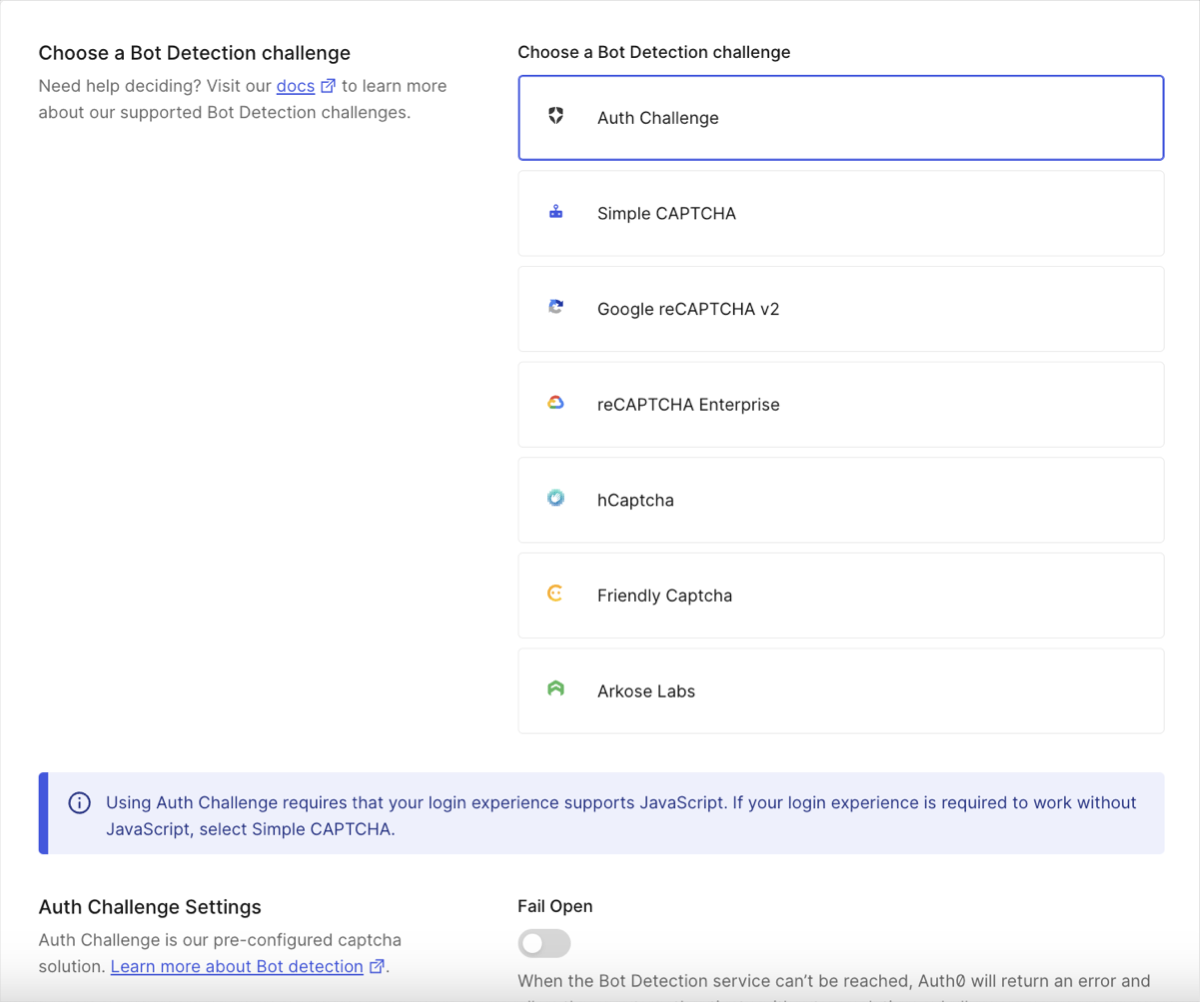The height and width of the screenshot is (1002, 1200).
Task: Select the Friendly Captcha option
Action: (x=841, y=595)
